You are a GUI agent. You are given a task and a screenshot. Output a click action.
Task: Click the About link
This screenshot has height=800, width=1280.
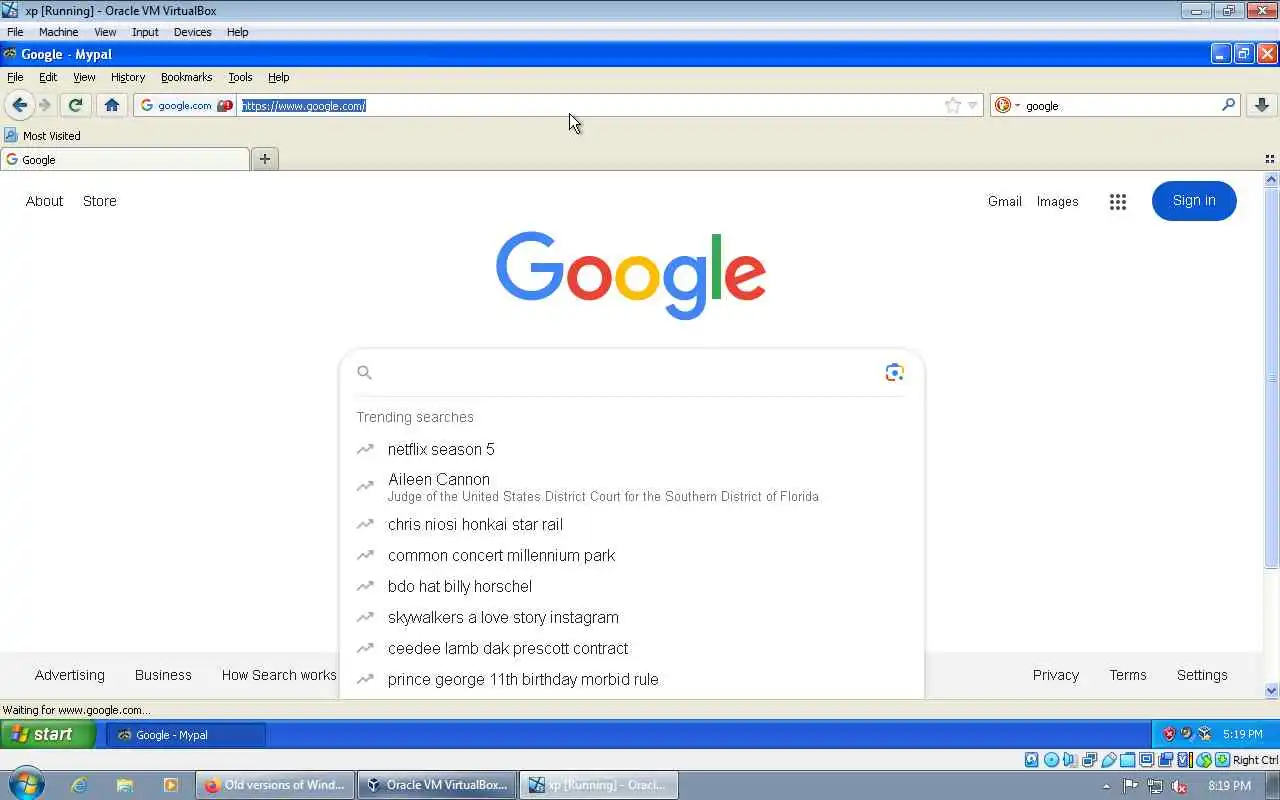click(x=44, y=201)
